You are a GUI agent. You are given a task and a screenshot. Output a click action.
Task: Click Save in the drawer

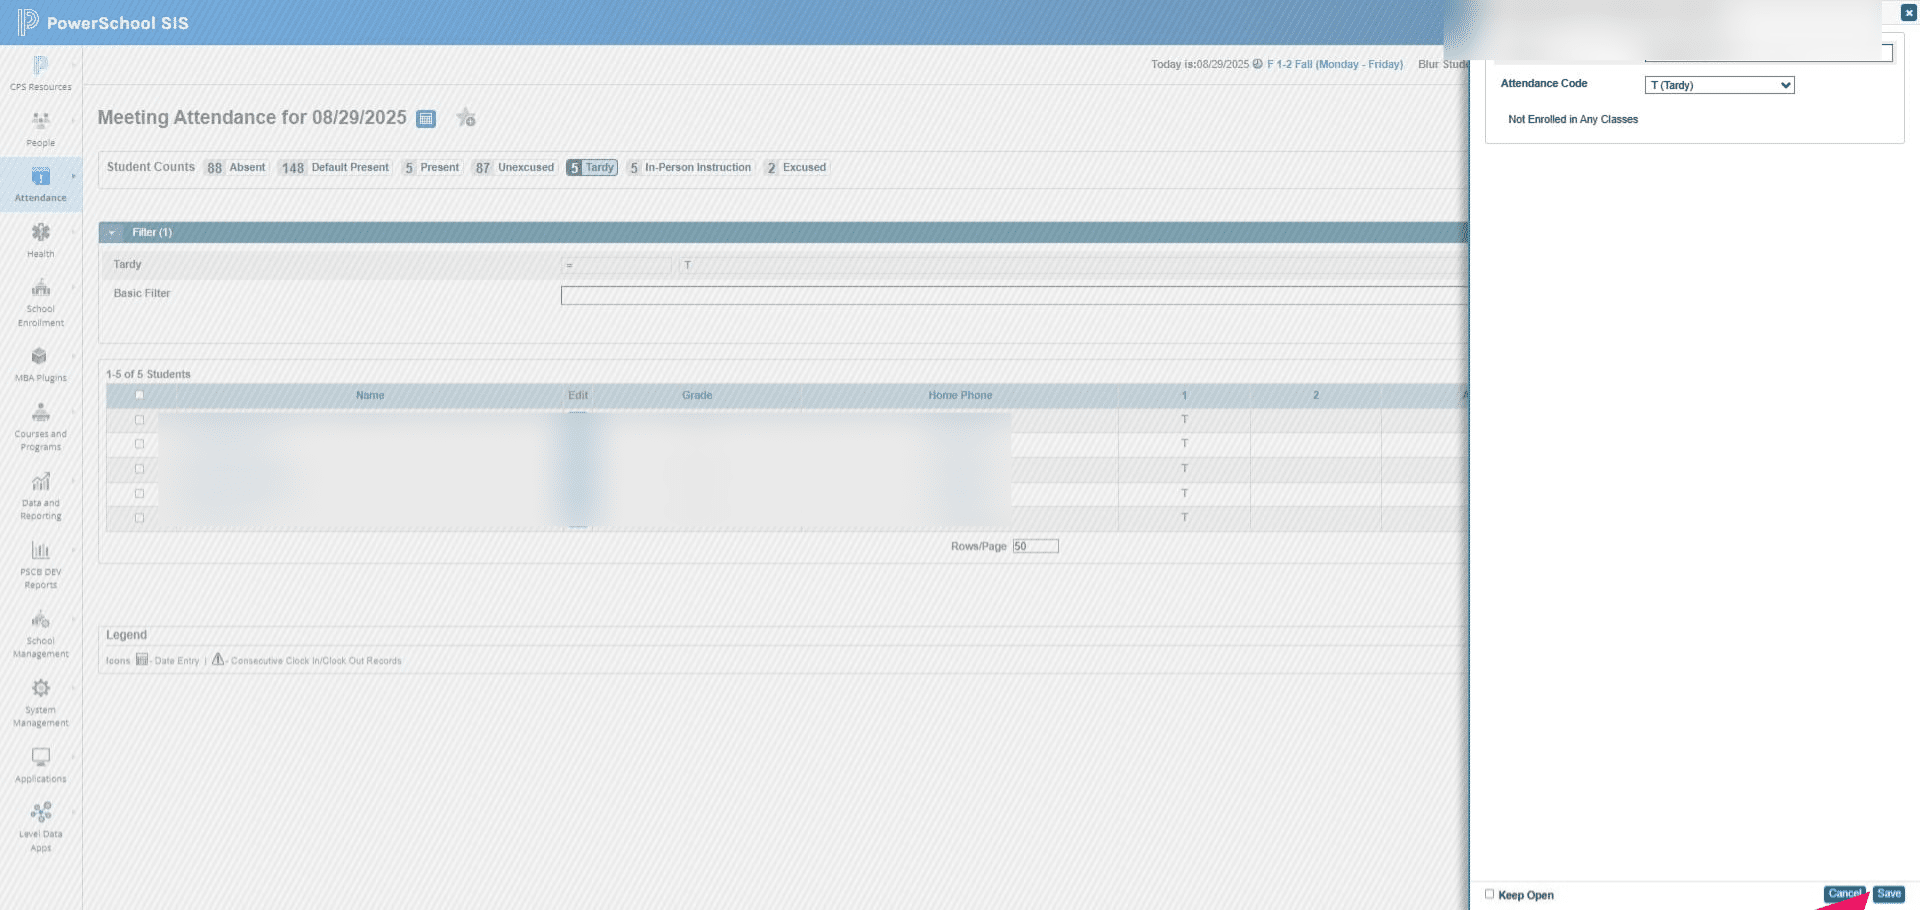(x=1889, y=894)
